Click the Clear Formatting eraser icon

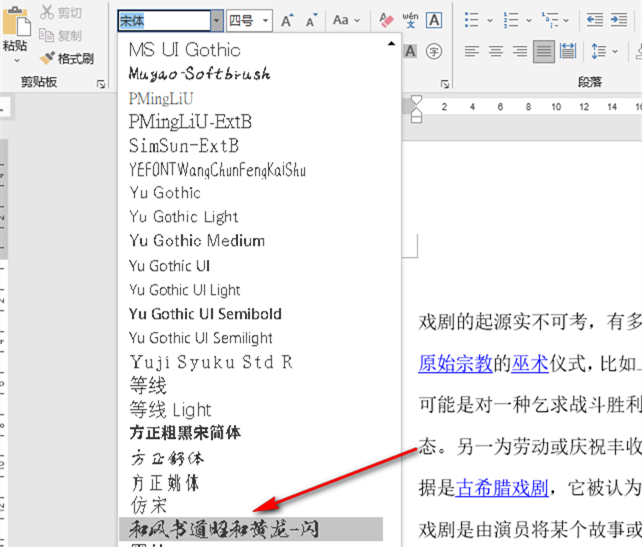pos(387,20)
